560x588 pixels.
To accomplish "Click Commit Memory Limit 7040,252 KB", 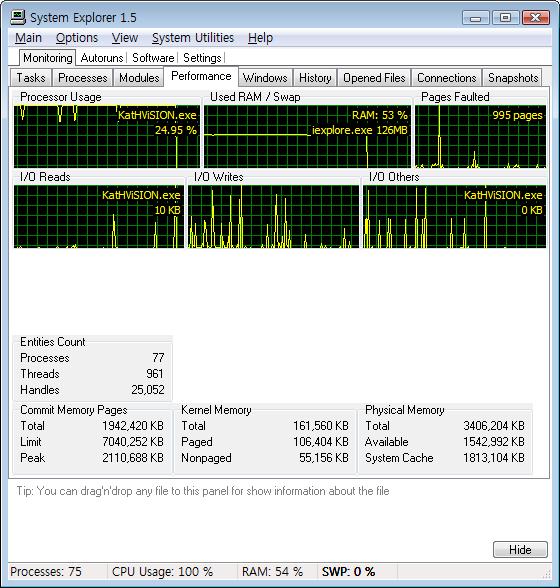I will pos(133,442).
